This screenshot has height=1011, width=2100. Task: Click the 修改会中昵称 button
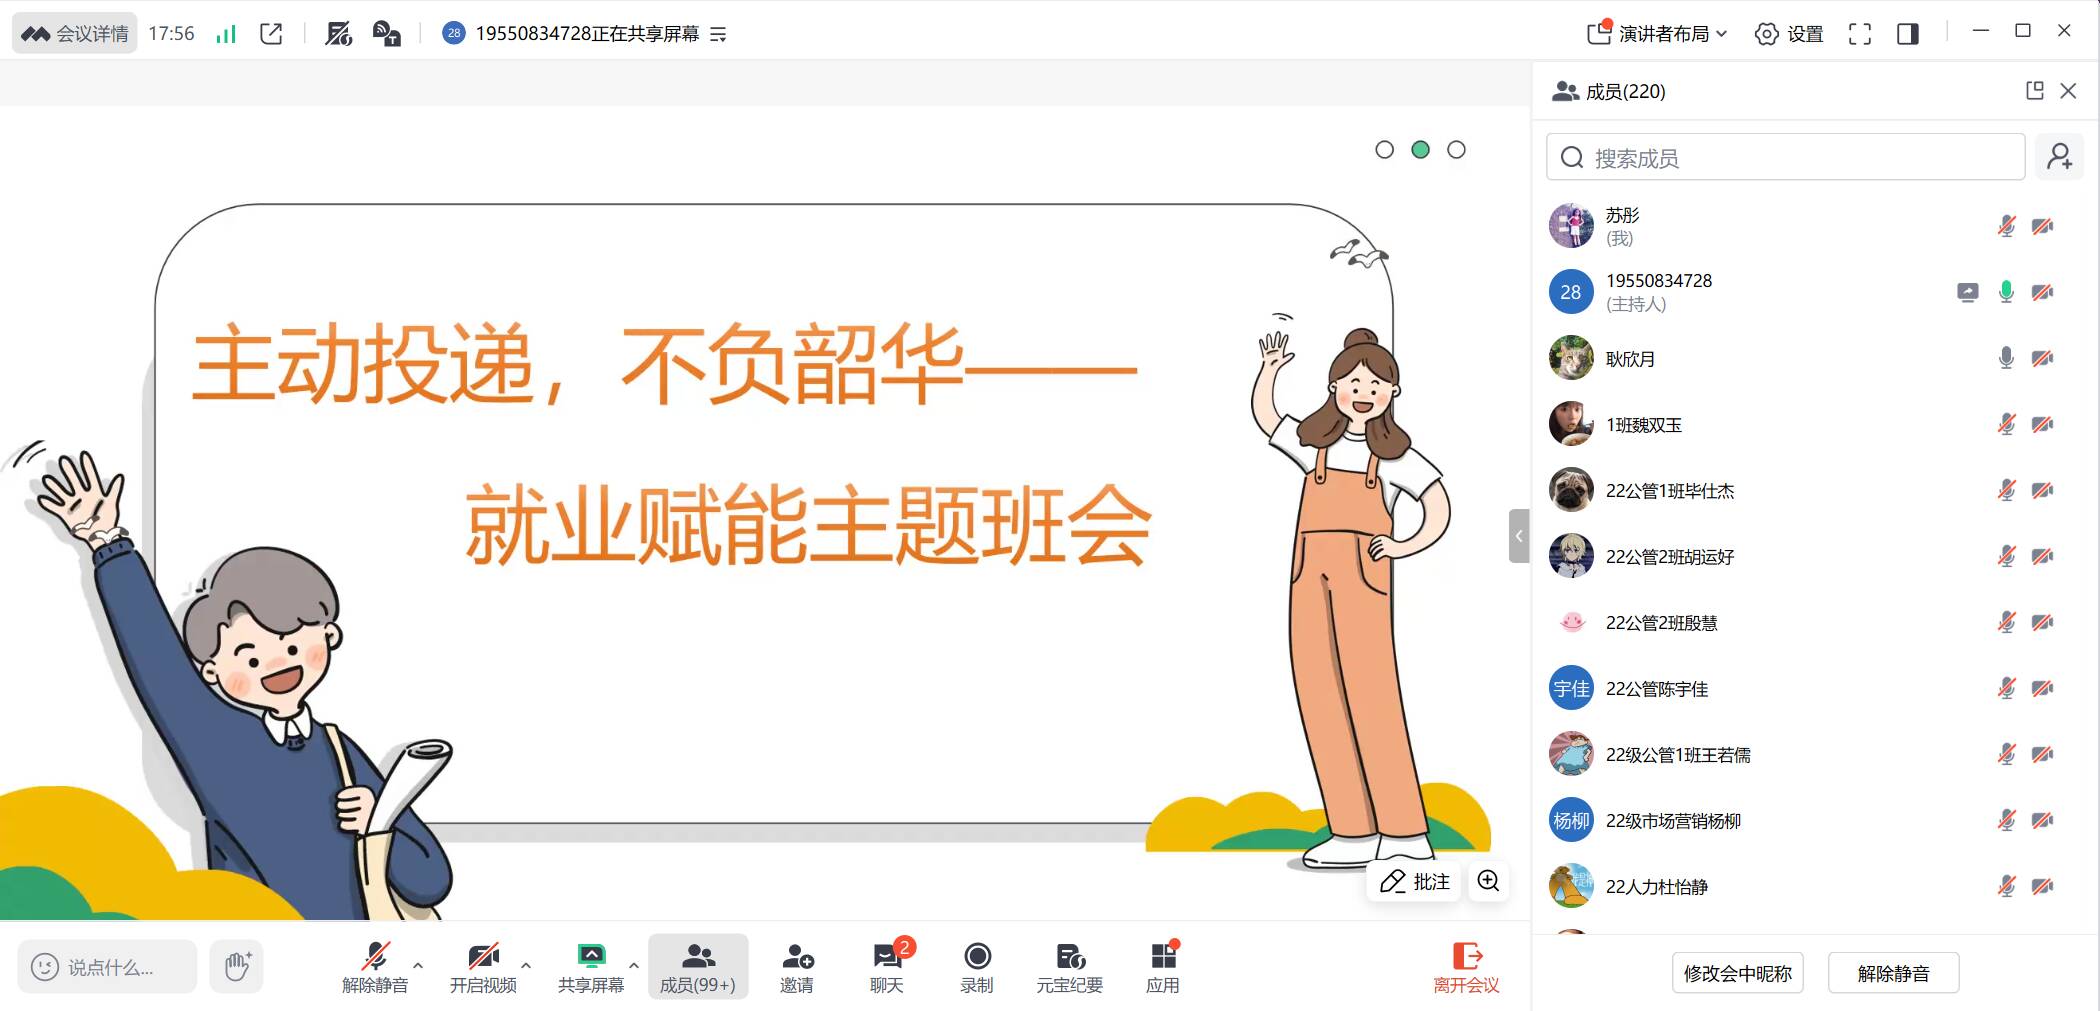(1737, 973)
